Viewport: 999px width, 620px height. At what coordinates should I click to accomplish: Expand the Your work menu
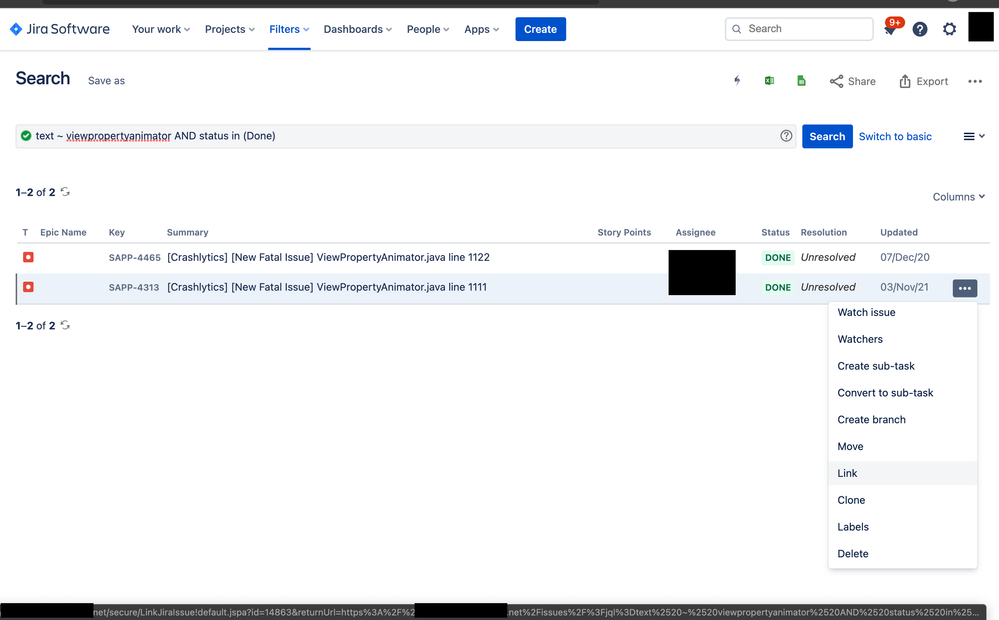[x=161, y=29]
